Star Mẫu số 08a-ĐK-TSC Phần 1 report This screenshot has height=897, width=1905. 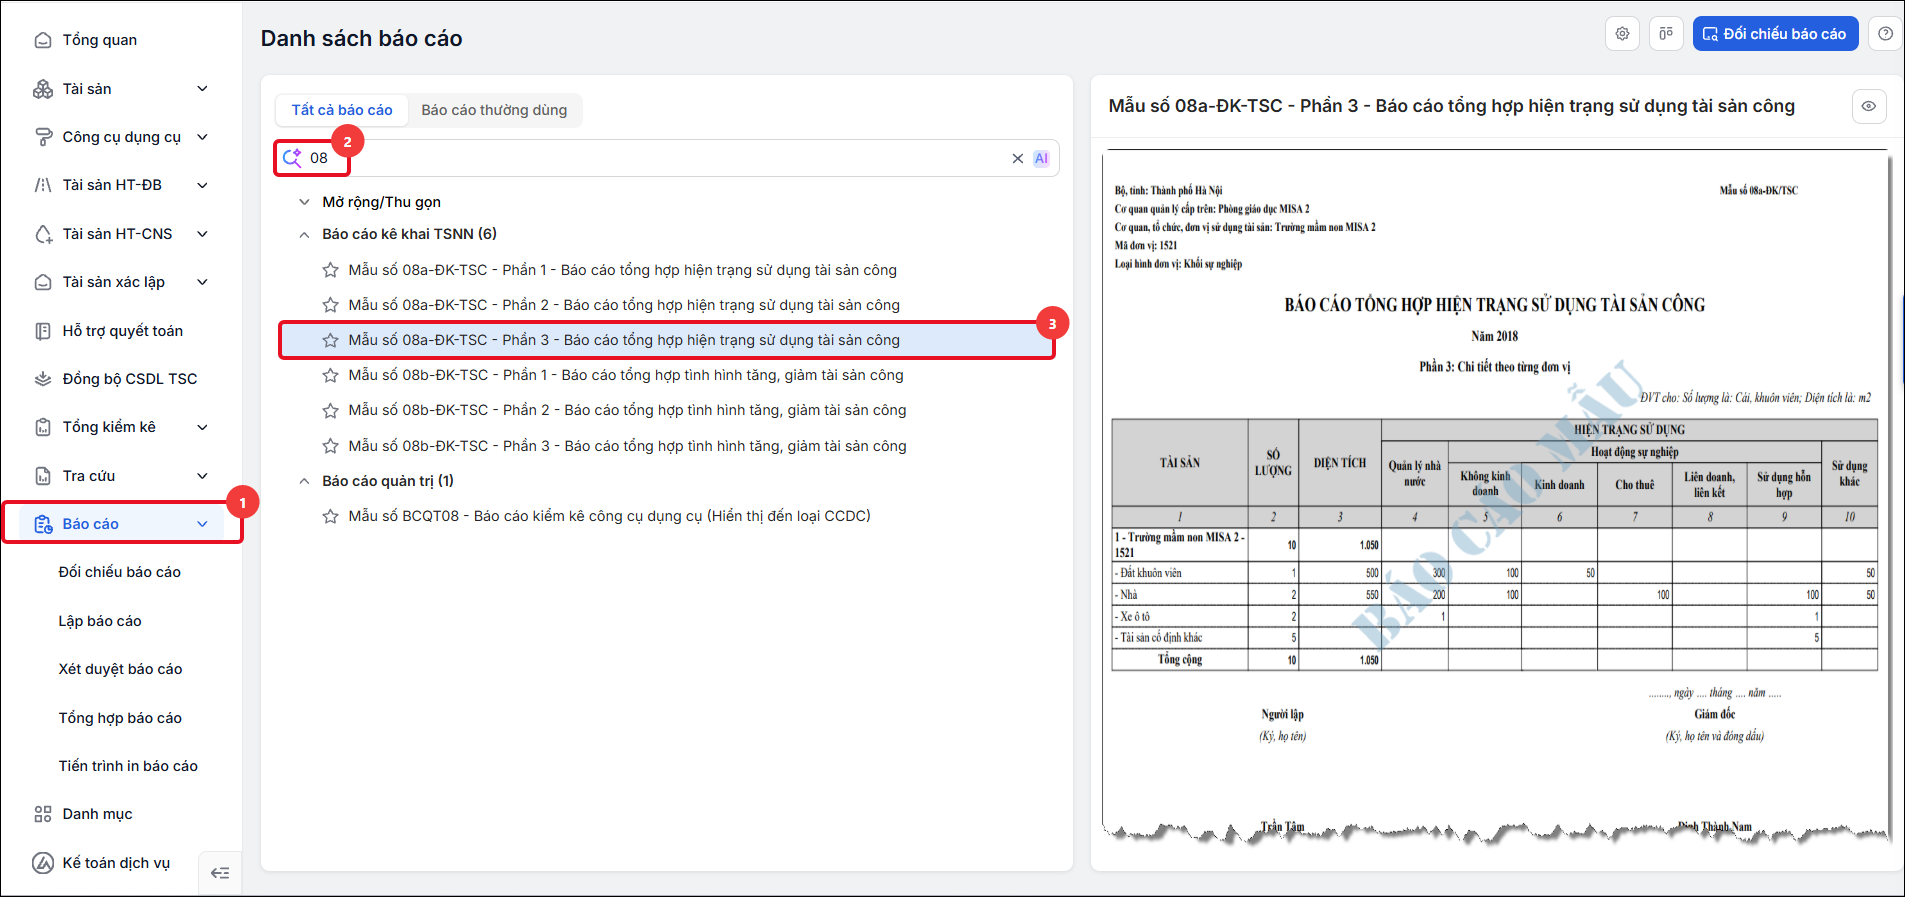330,270
